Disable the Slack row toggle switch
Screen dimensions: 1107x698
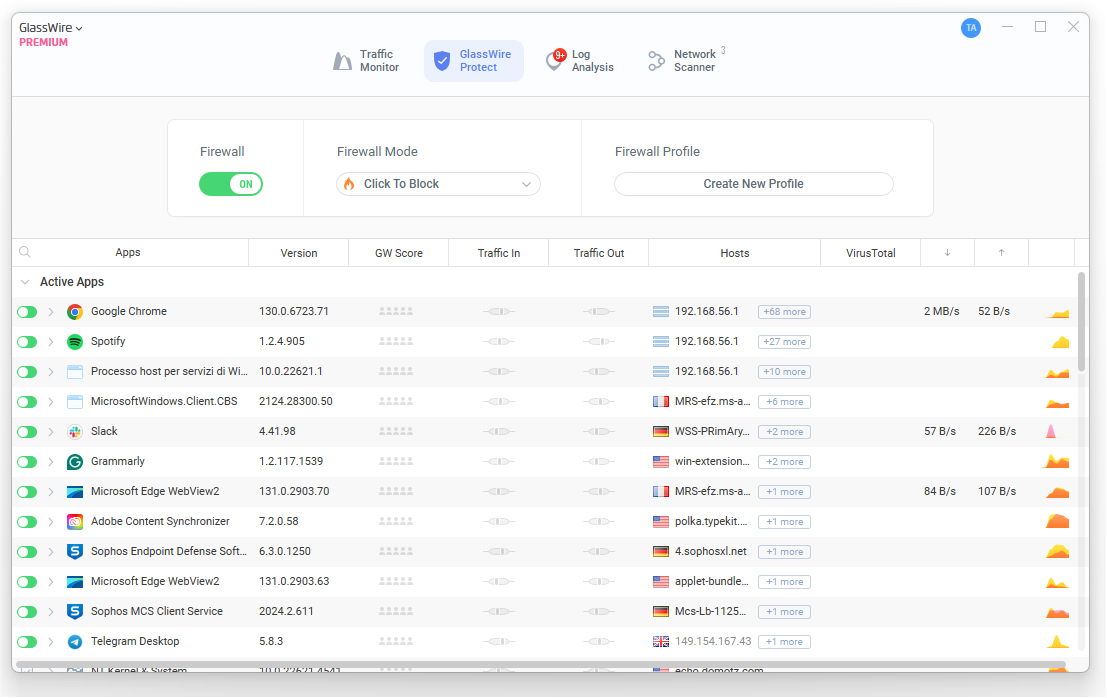click(x=28, y=432)
